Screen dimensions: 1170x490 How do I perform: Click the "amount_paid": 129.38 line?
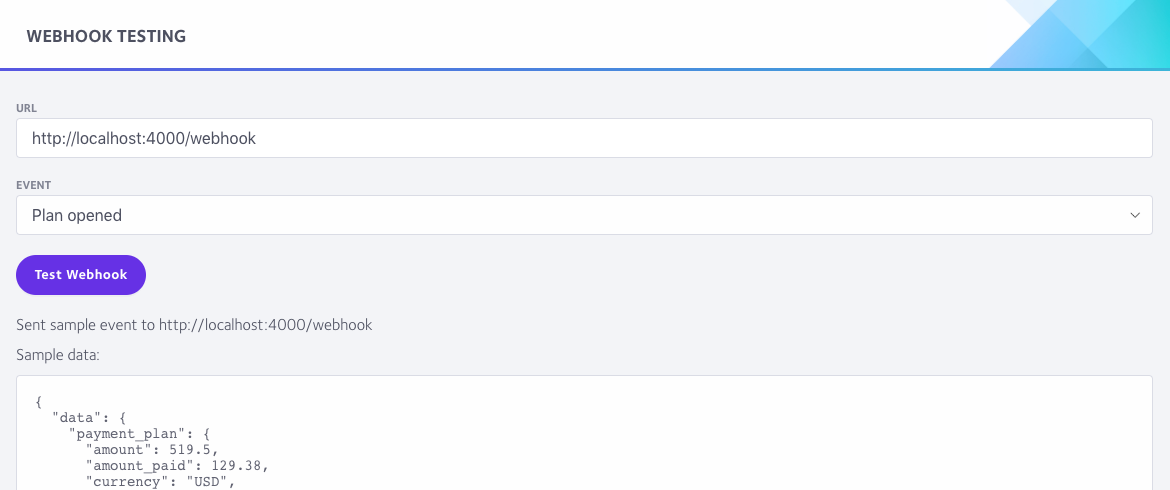(177, 465)
